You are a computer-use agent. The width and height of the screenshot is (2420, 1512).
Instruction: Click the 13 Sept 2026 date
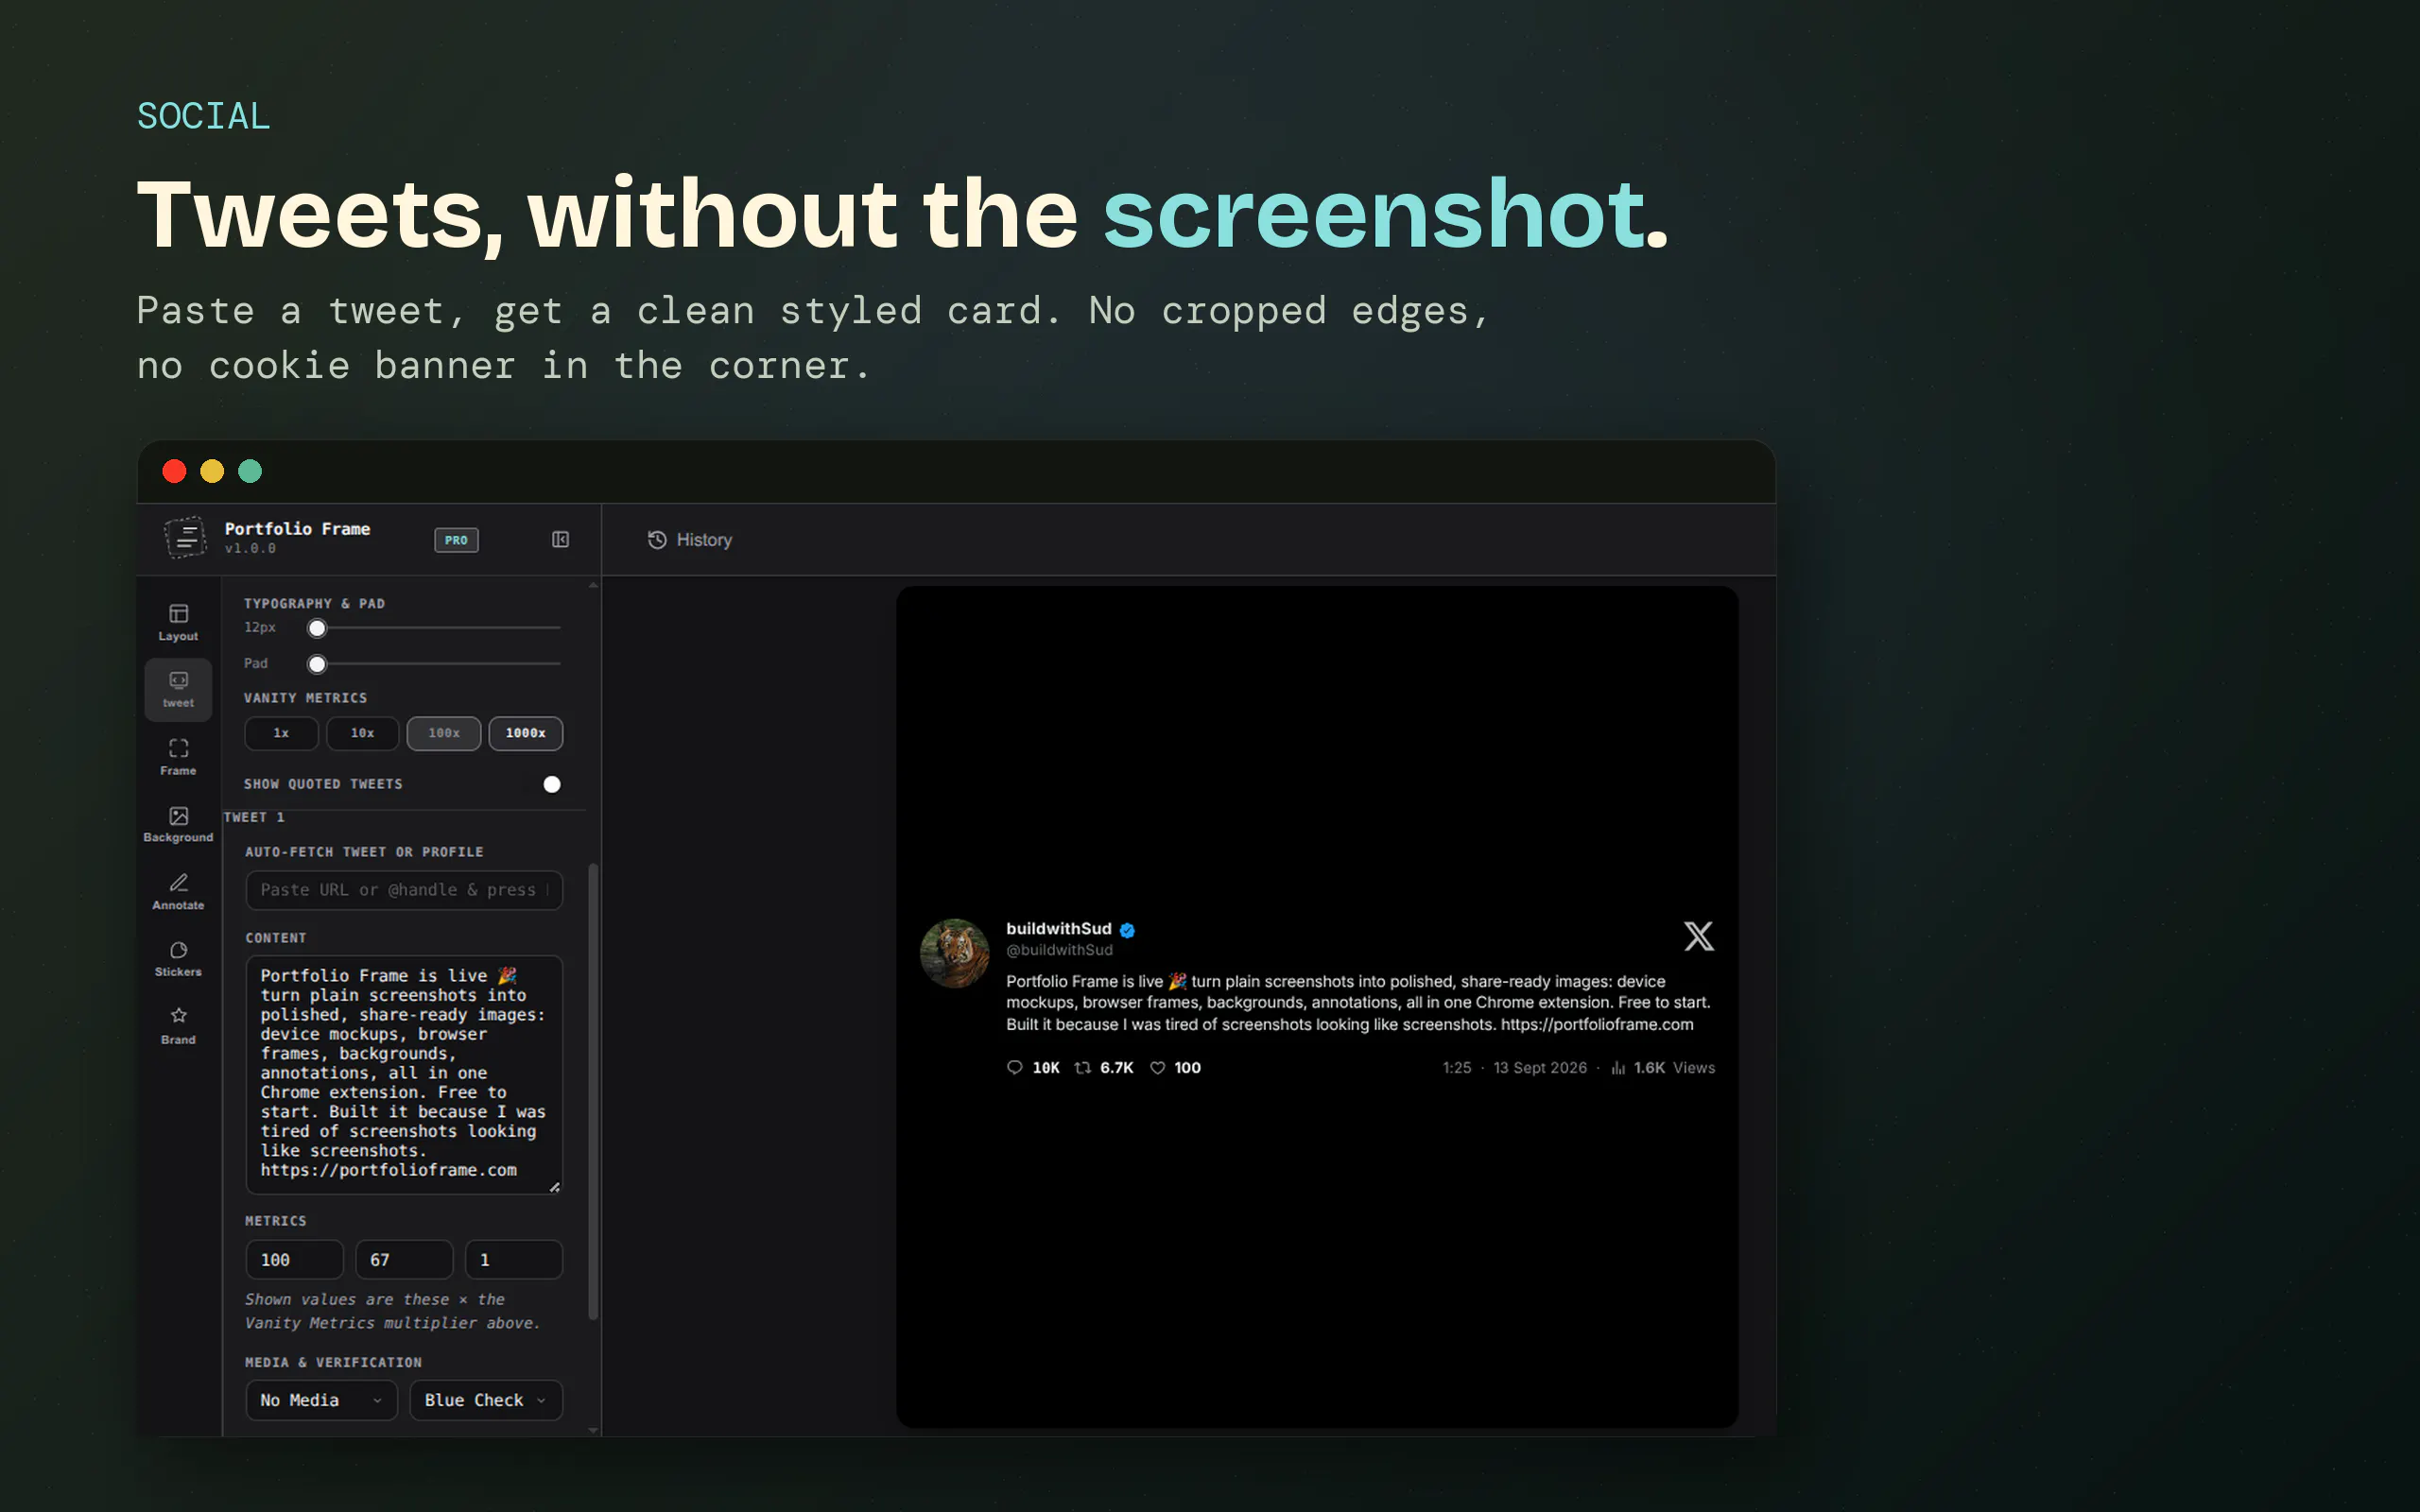tap(1540, 1068)
